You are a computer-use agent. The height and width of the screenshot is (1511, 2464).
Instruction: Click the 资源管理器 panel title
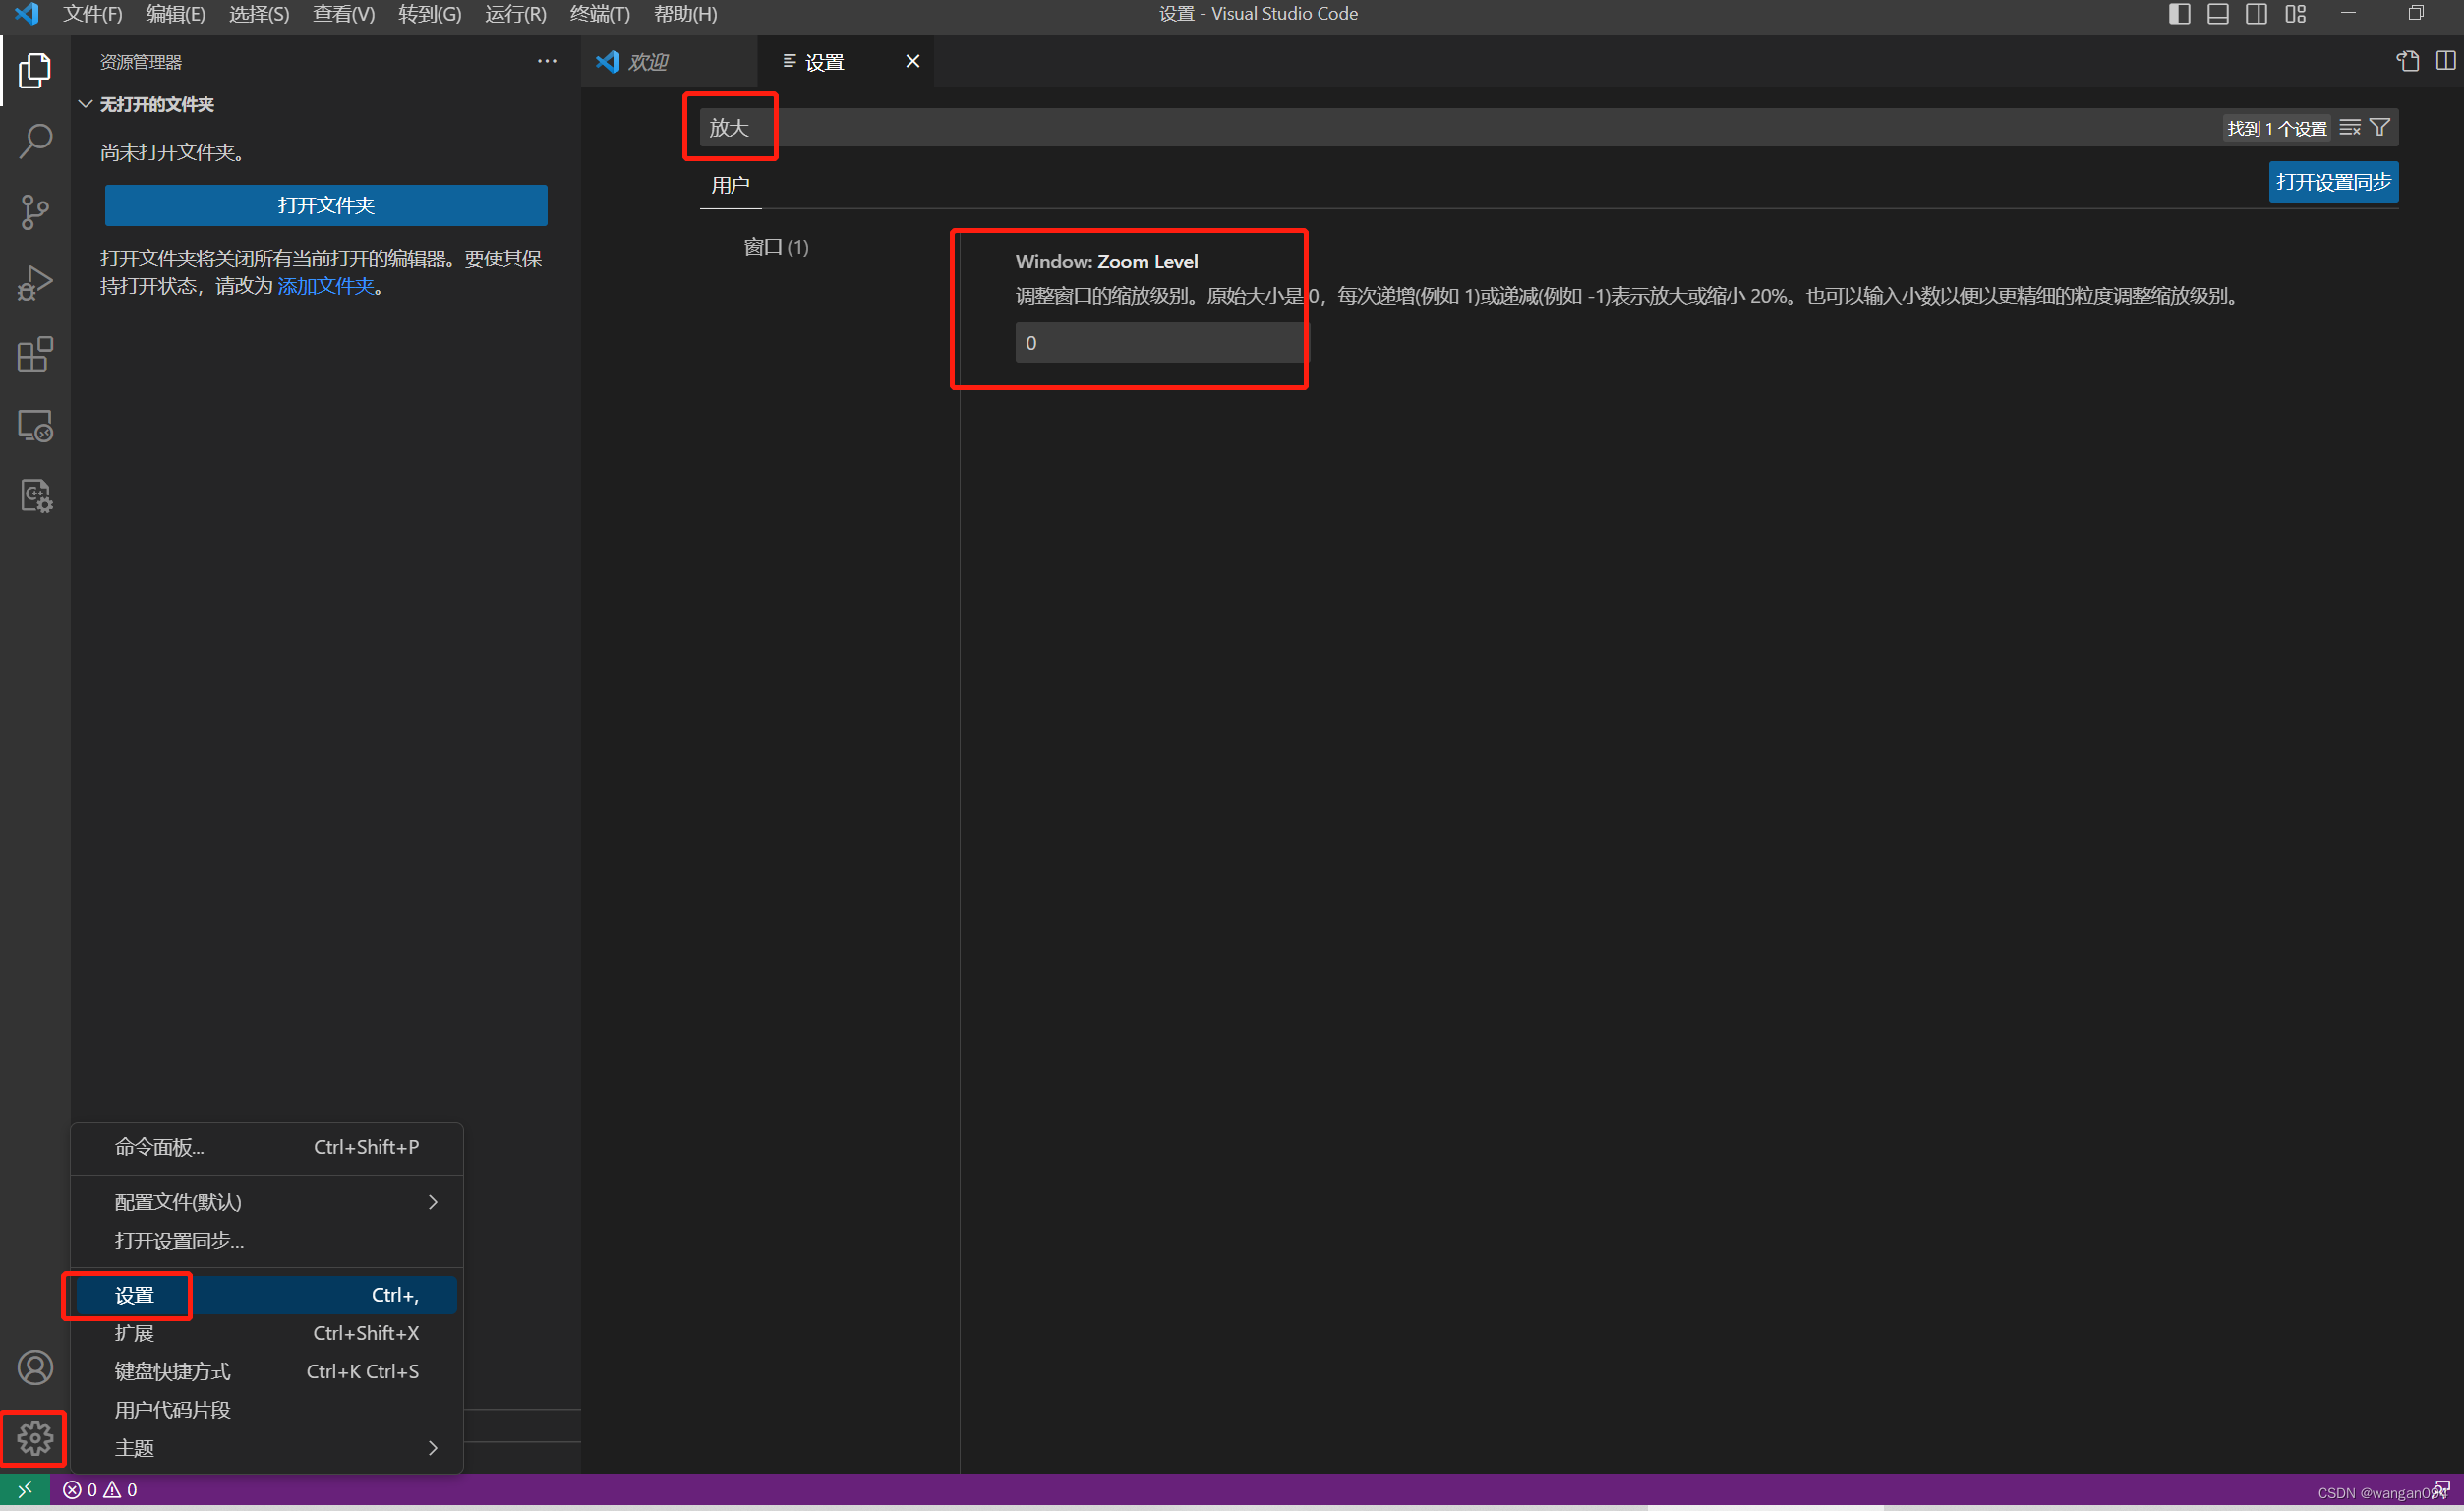click(141, 62)
